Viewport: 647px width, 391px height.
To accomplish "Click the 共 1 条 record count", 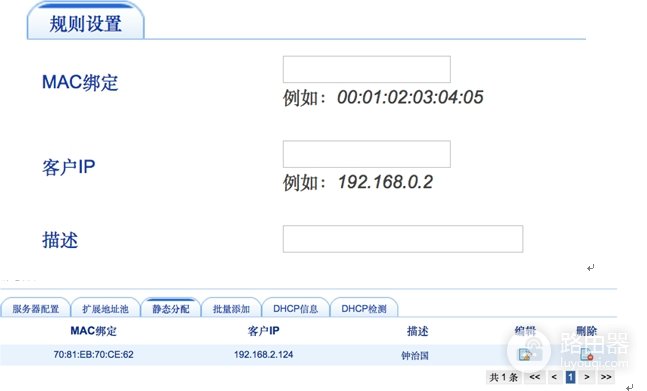I will 503,377.
